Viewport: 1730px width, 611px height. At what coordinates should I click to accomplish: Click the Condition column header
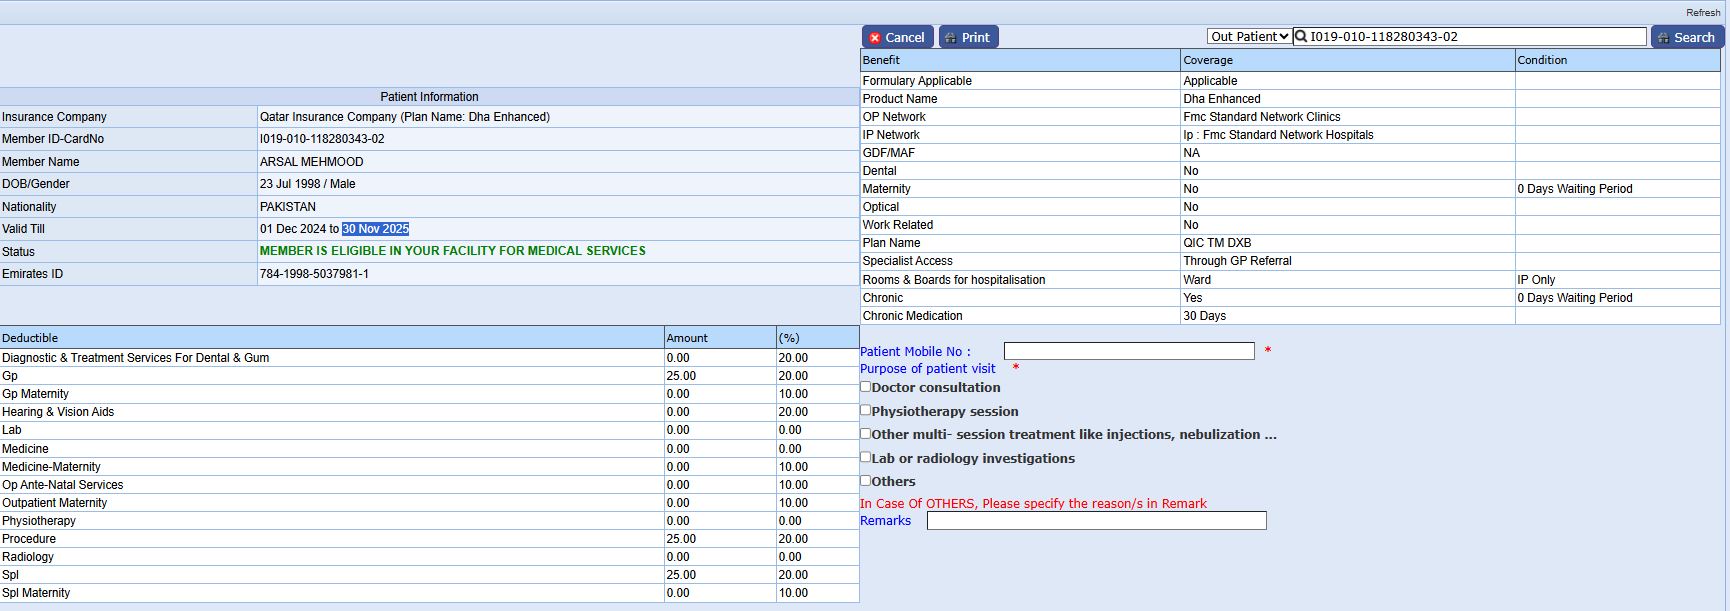[1542, 60]
